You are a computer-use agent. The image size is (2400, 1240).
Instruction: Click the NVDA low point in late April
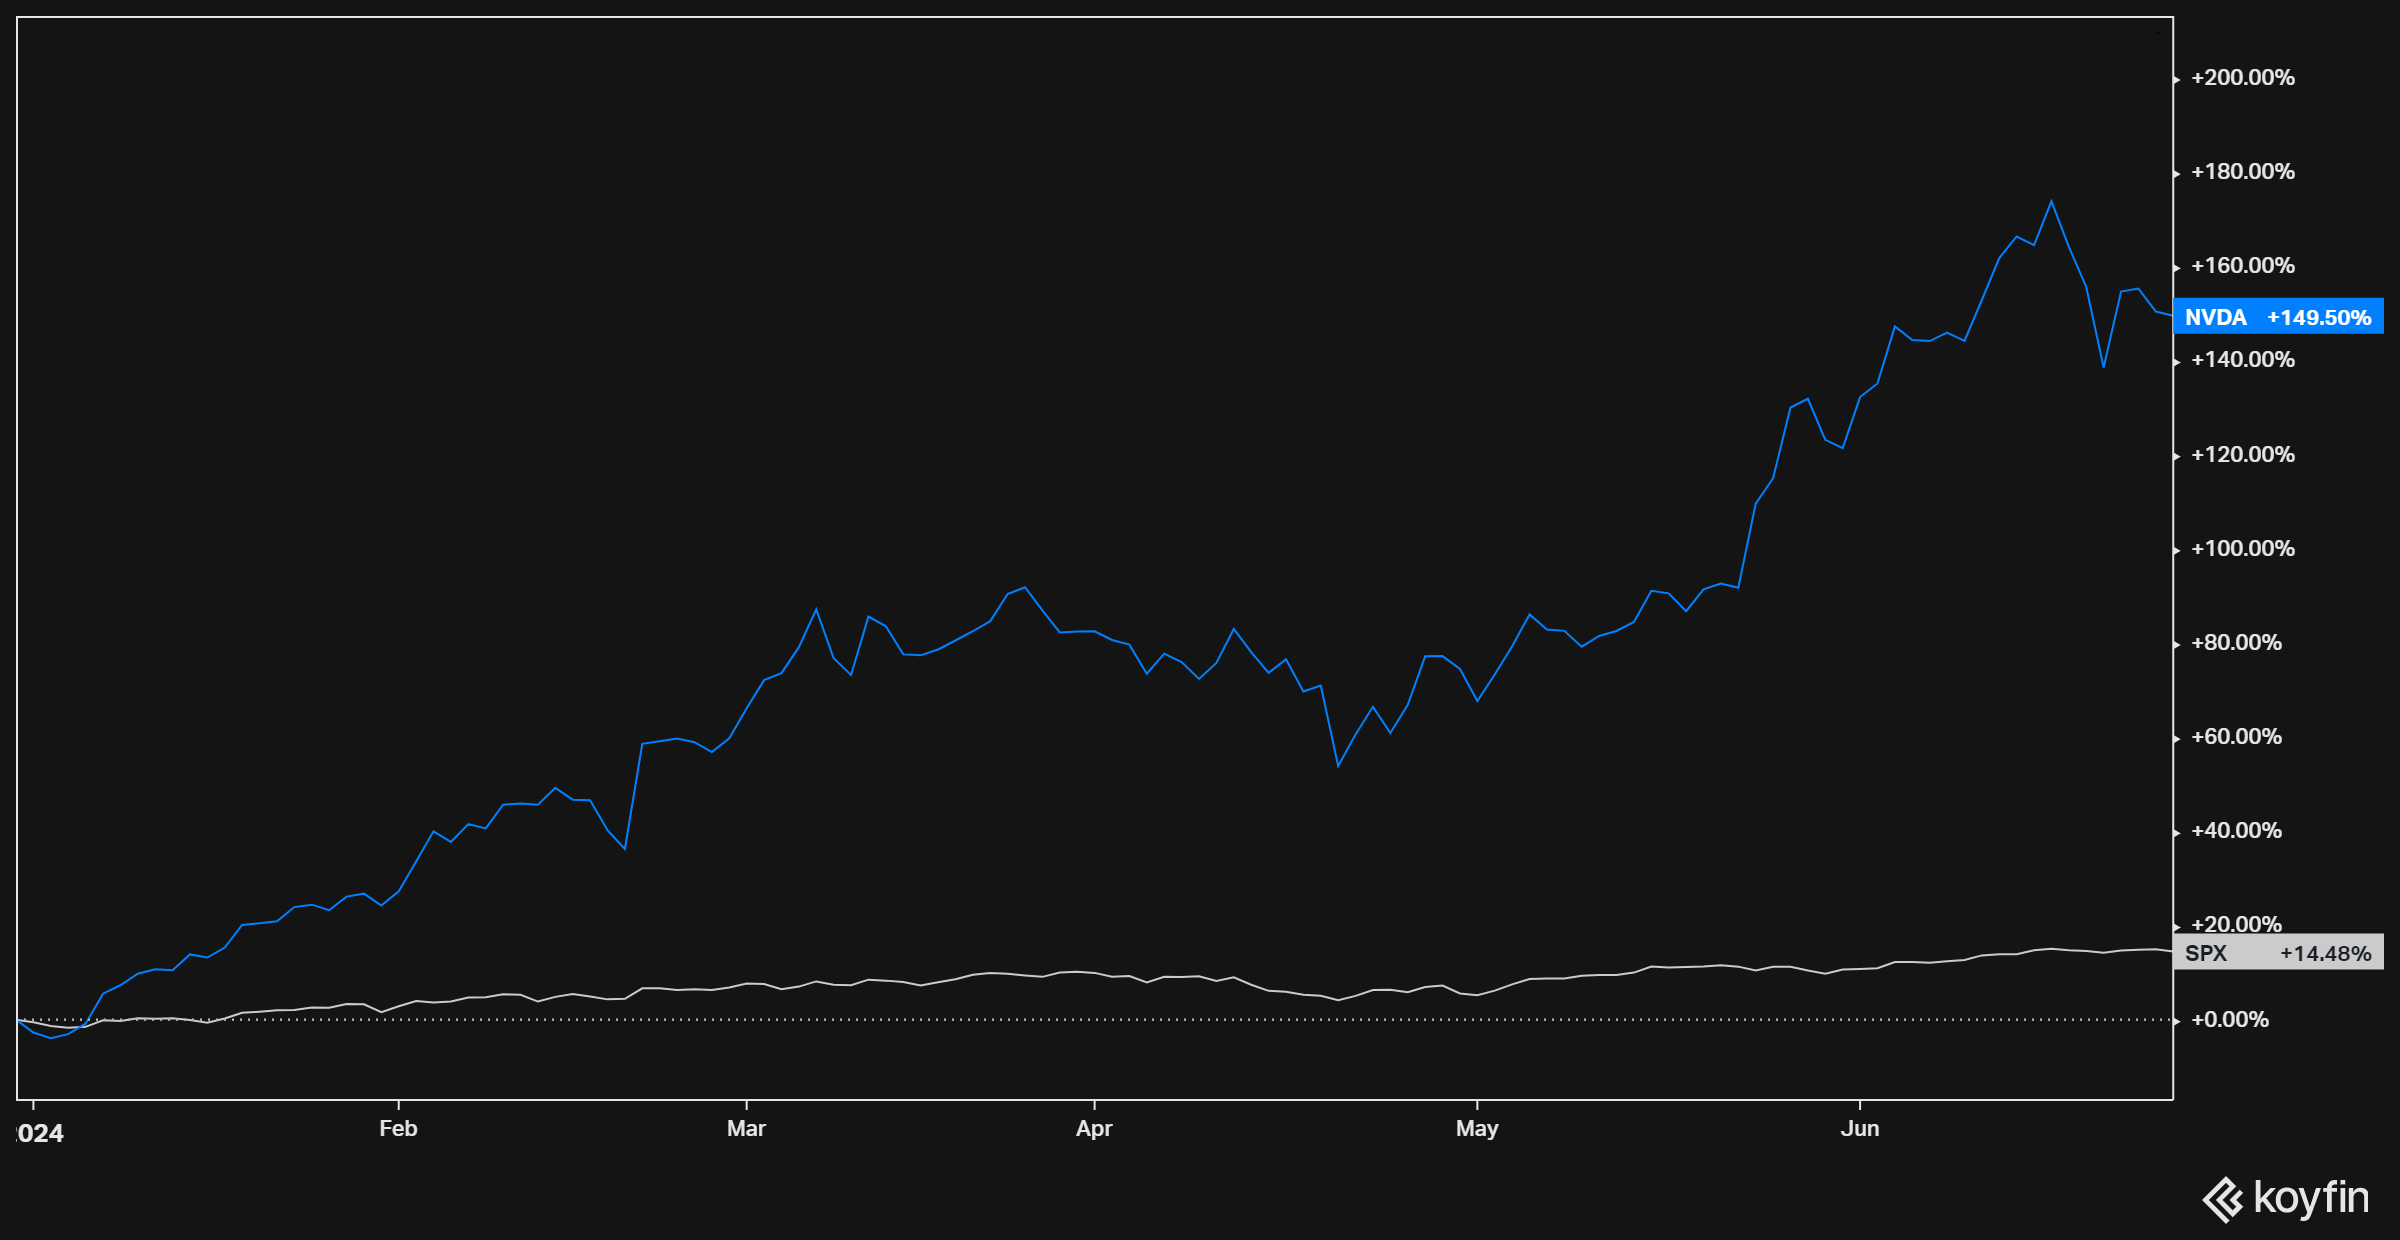click(1338, 766)
